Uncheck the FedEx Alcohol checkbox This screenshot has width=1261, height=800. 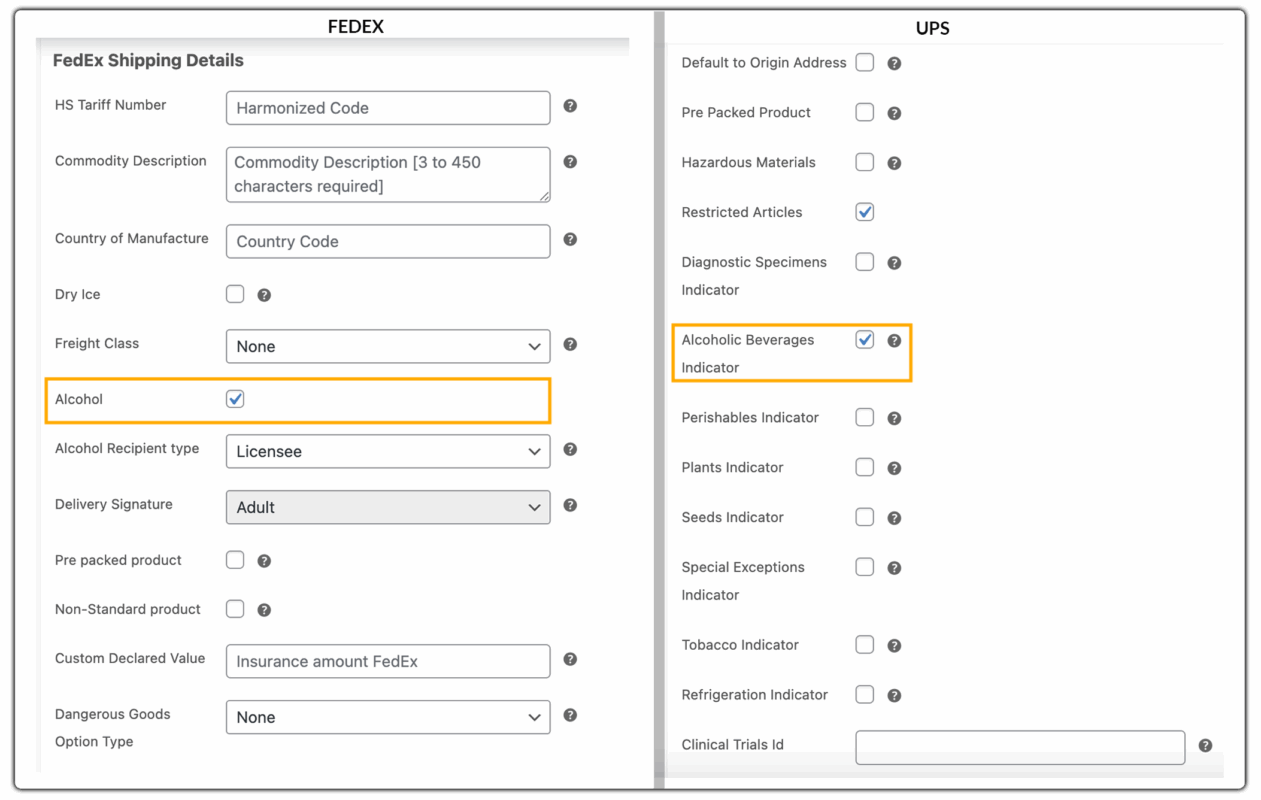pos(235,399)
